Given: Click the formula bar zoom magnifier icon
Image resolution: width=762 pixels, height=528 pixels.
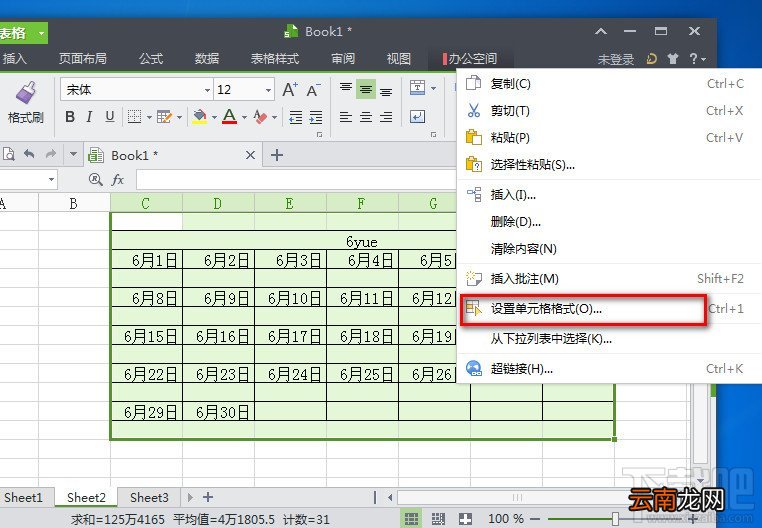Looking at the screenshot, I should [x=96, y=180].
